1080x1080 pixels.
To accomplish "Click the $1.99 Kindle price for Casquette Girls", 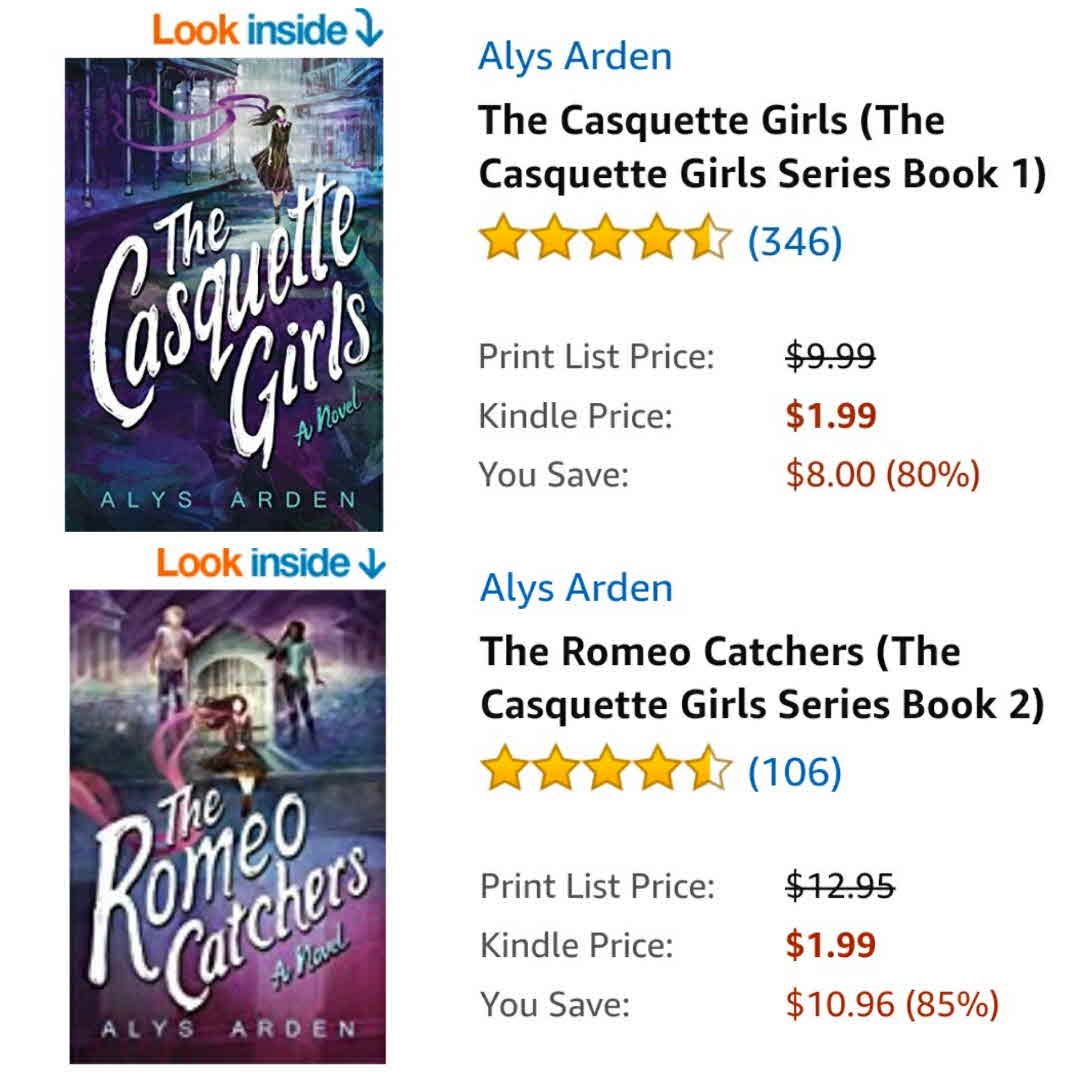I will tap(831, 415).
